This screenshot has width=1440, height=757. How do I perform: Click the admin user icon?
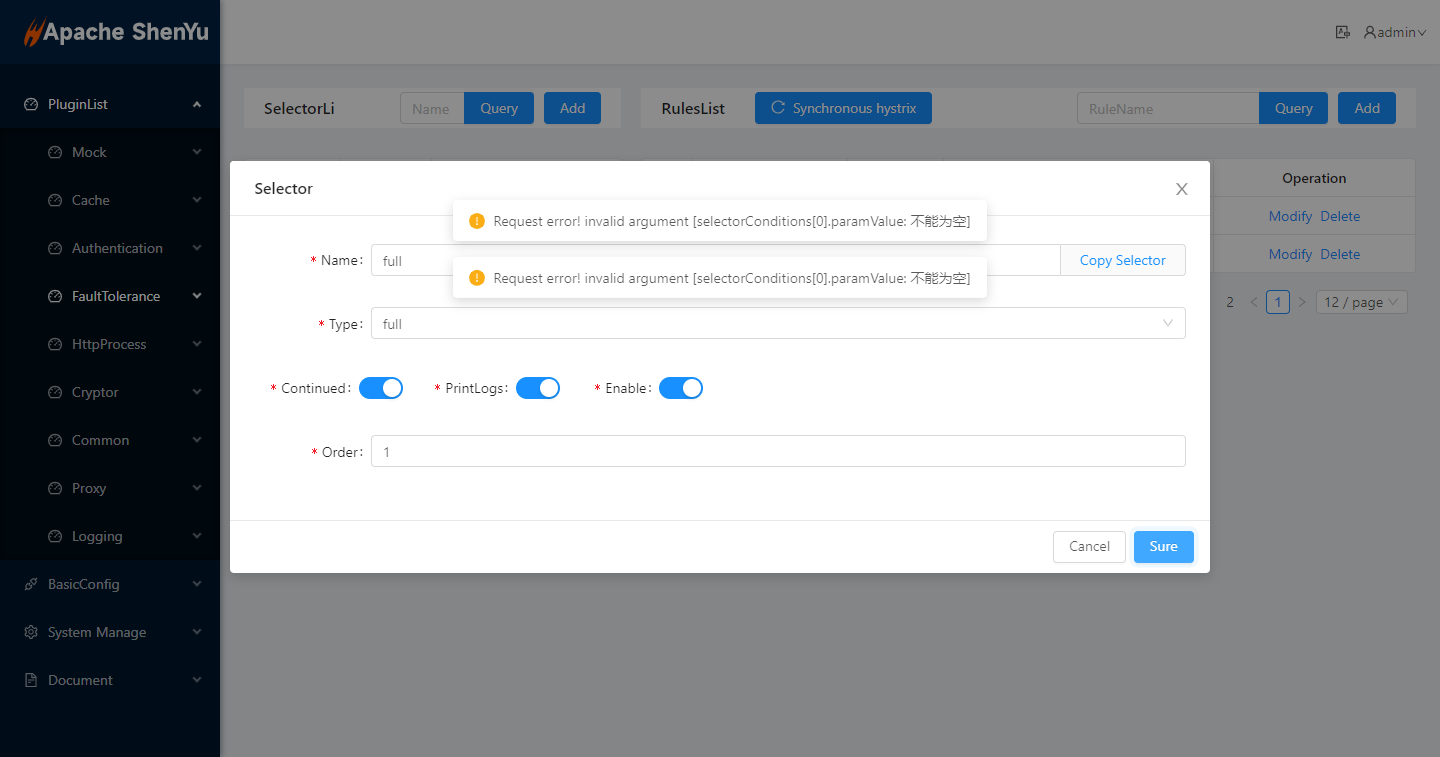[x=1370, y=32]
